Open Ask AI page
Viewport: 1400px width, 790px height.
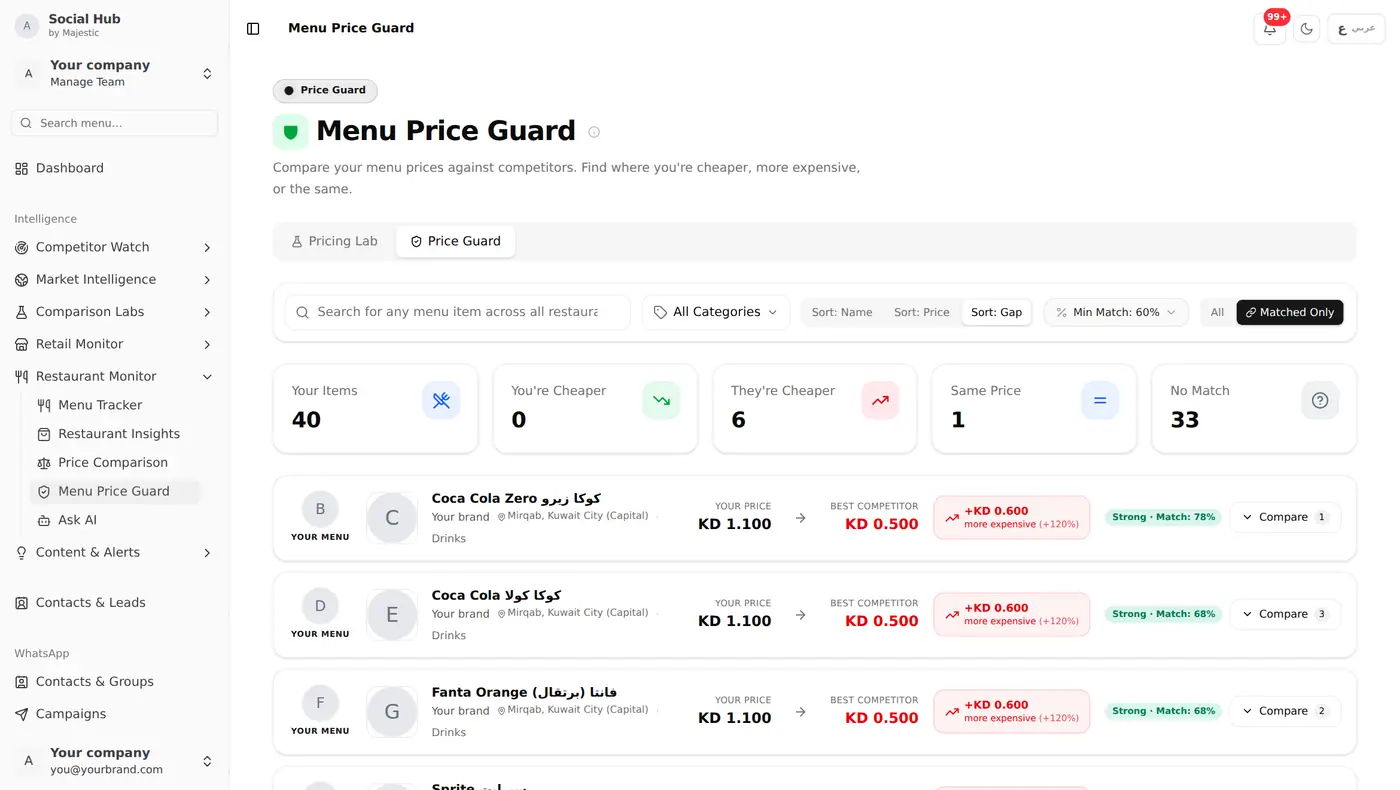click(115, 520)
